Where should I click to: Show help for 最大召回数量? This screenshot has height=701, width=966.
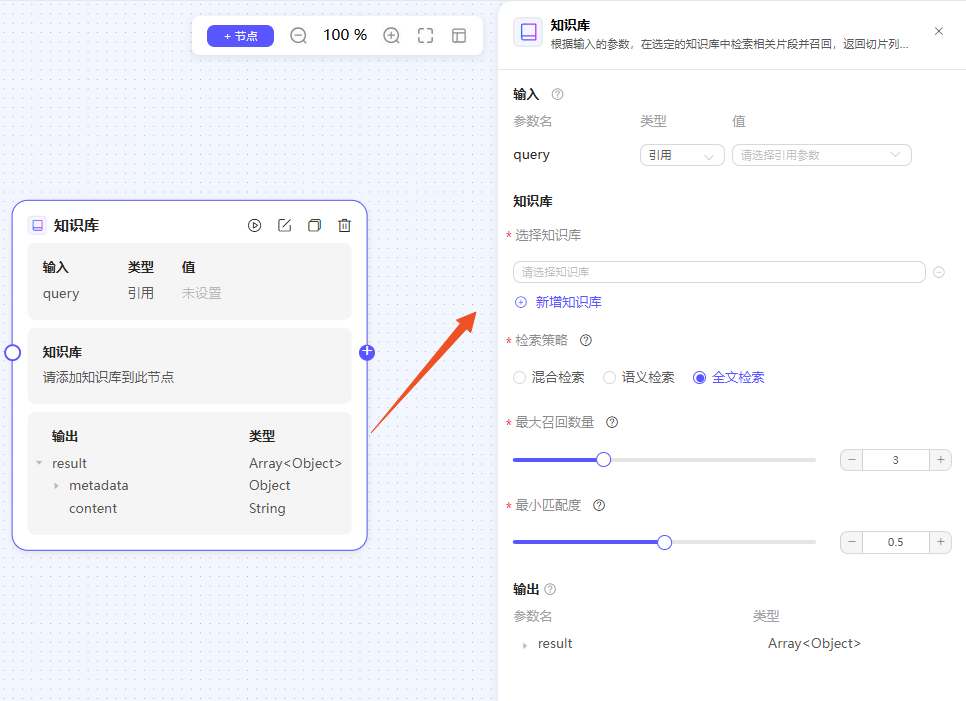coord(612,422)
